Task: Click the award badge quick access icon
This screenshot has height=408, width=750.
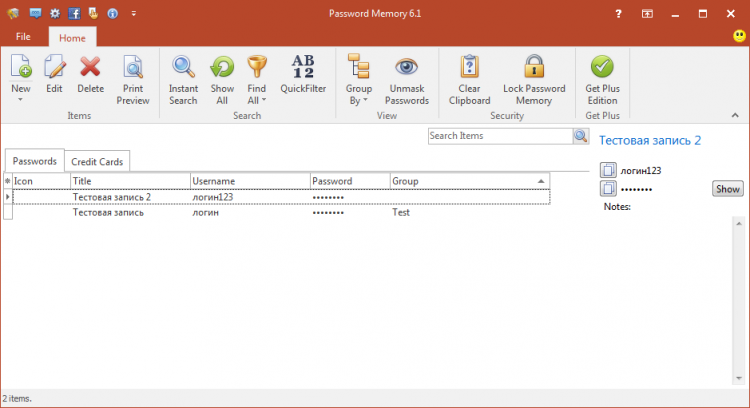Action: [93, 13]
